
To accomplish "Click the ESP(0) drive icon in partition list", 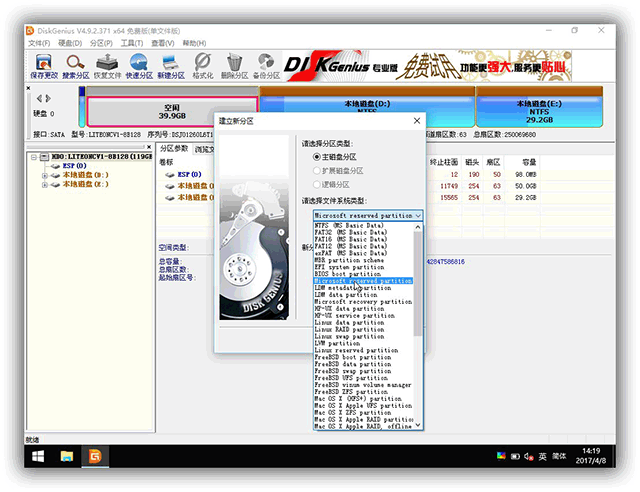I will coord(170,175).
